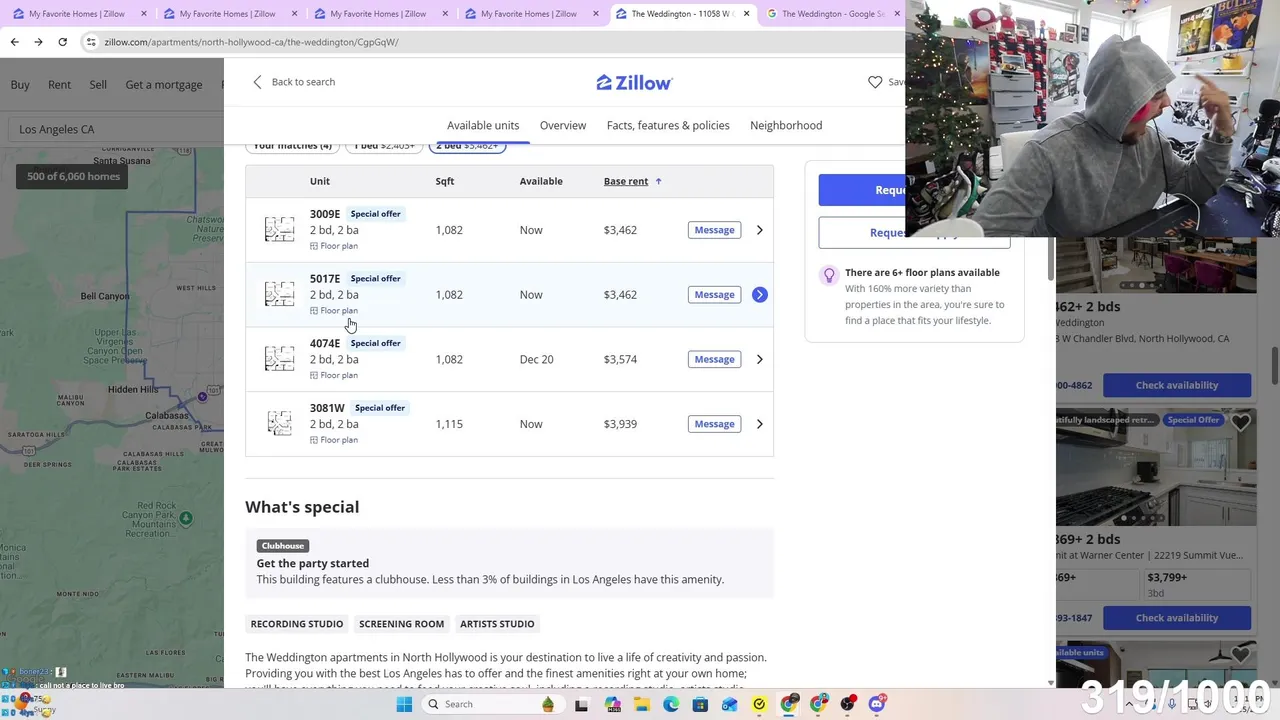Select Your matches filter chip
The image size is (1280, 720).
pyautogui.click(x=292, y=146)
